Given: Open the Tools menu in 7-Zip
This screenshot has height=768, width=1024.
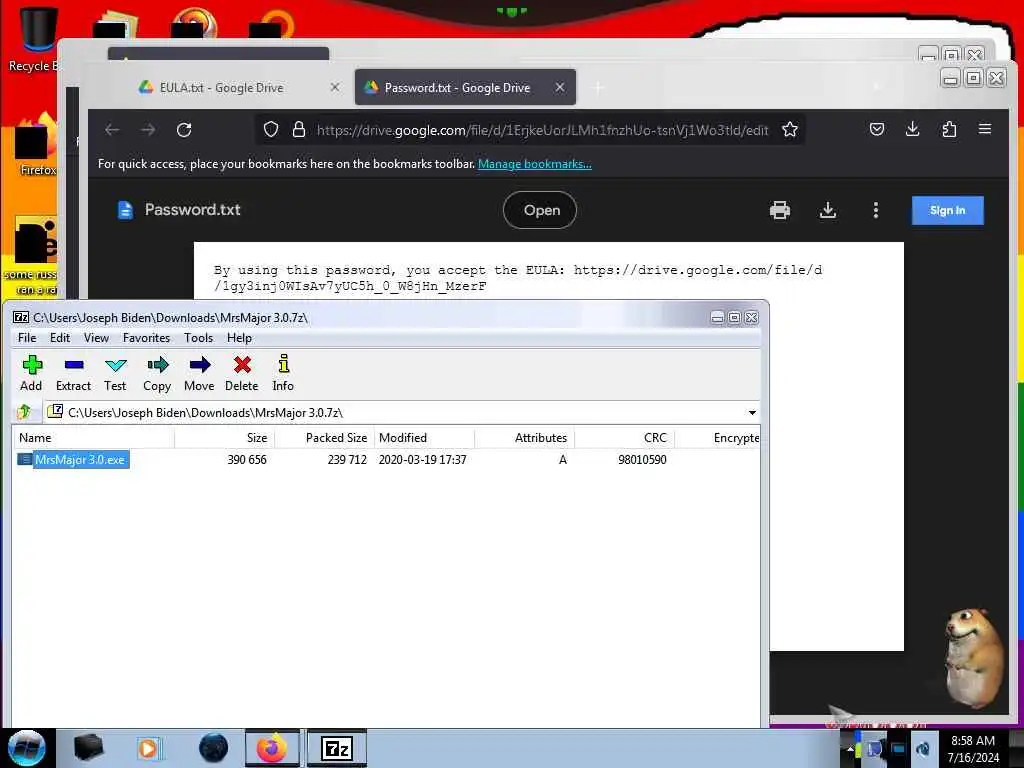Looking at the screenshot, I should coord(199,338).
